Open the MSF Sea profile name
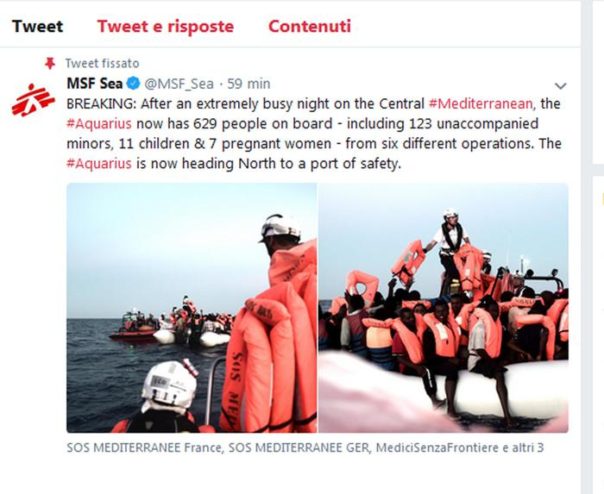 (x=95, y=83)
